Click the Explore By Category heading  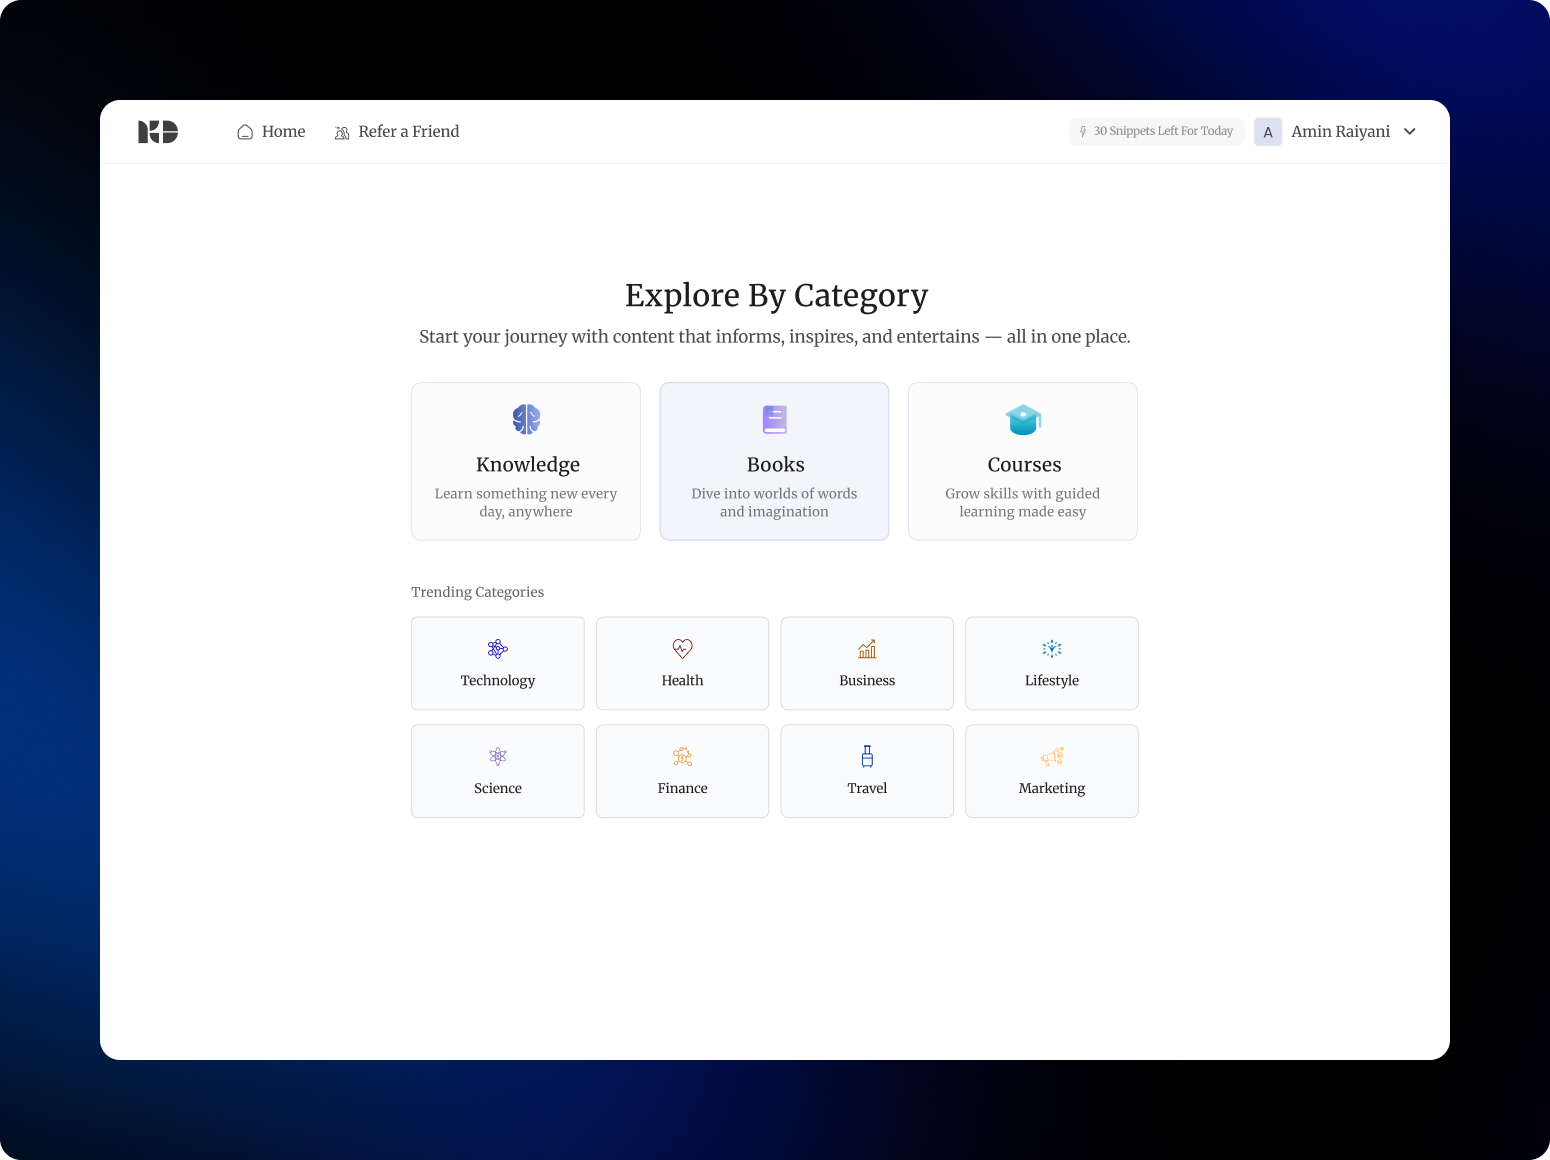[776, 295]
